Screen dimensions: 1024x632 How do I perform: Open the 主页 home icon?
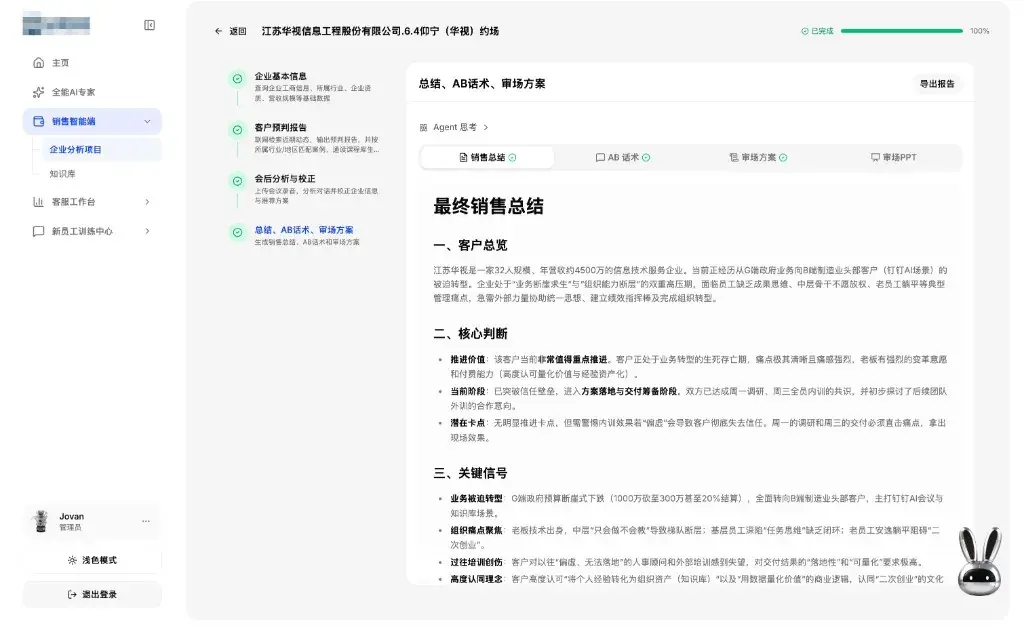click(39, 63)
